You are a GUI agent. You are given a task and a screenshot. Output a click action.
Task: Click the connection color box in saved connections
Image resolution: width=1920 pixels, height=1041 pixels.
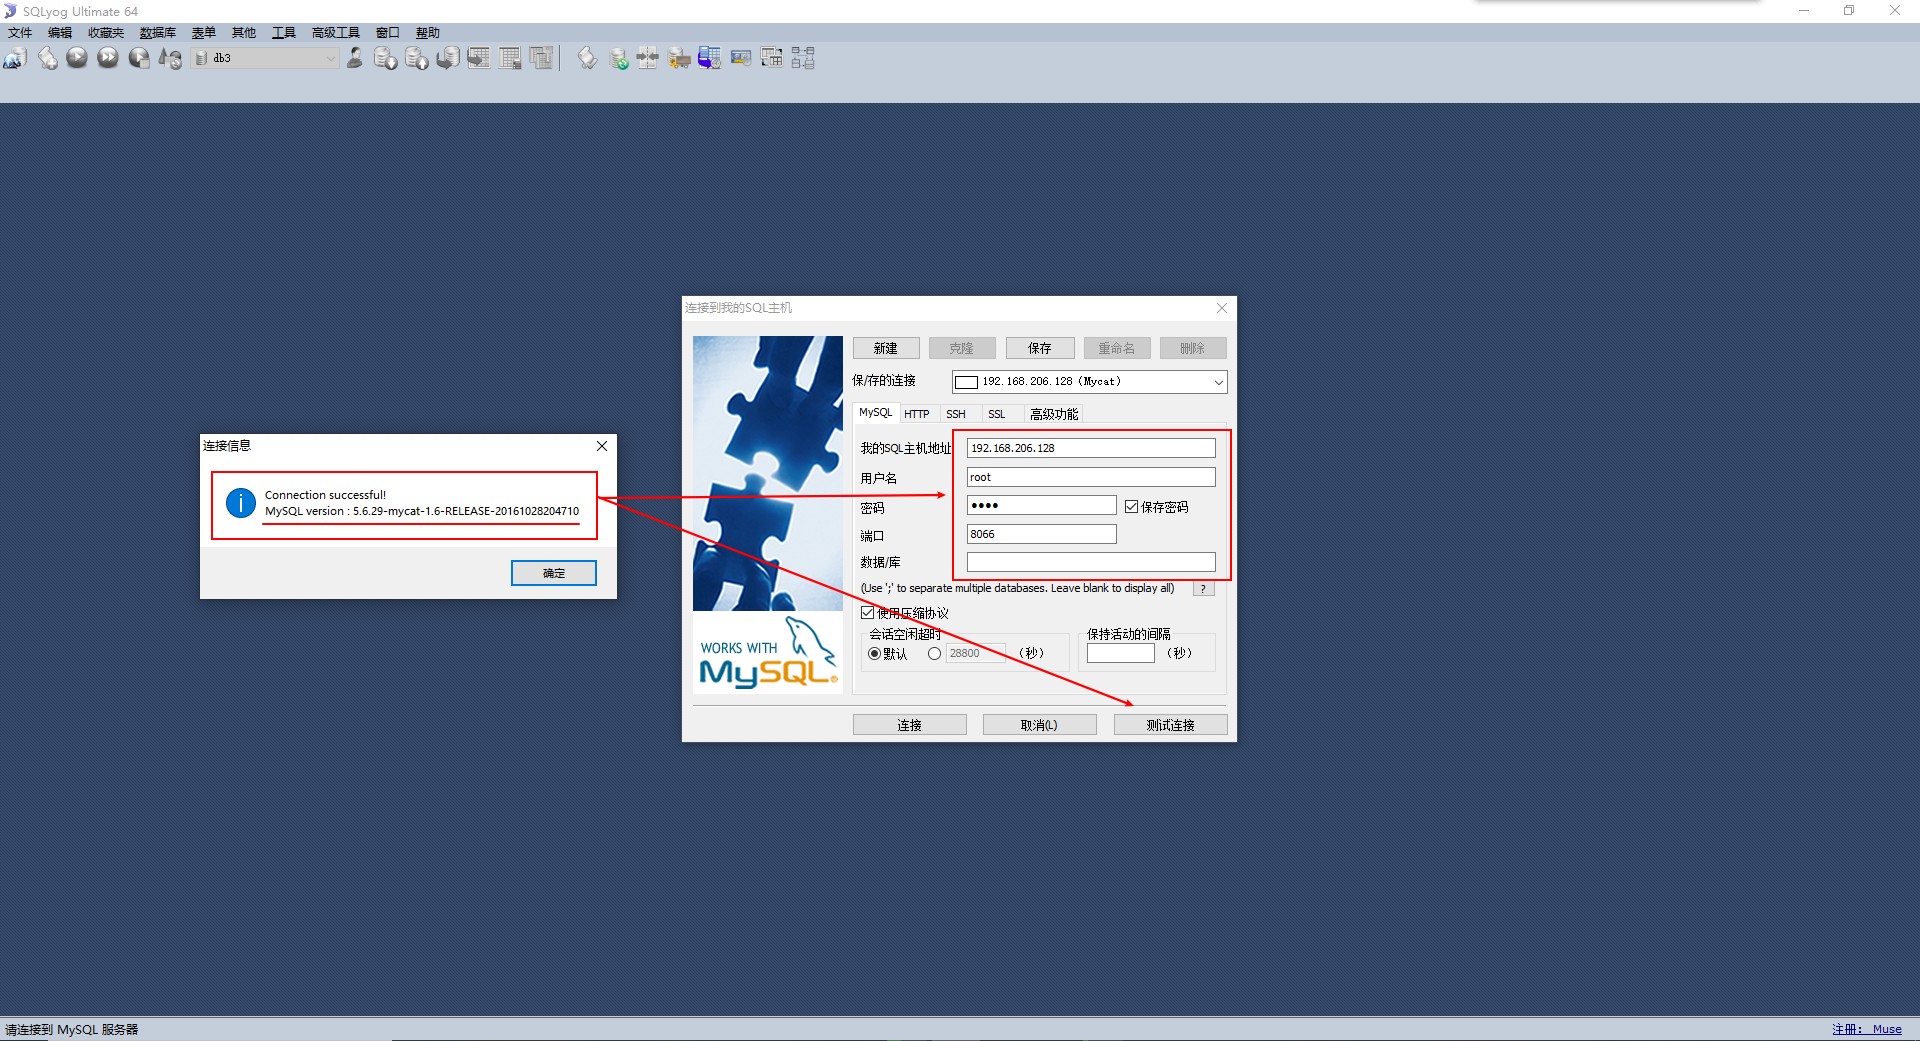pyautogui.click(x=966, y=382)
